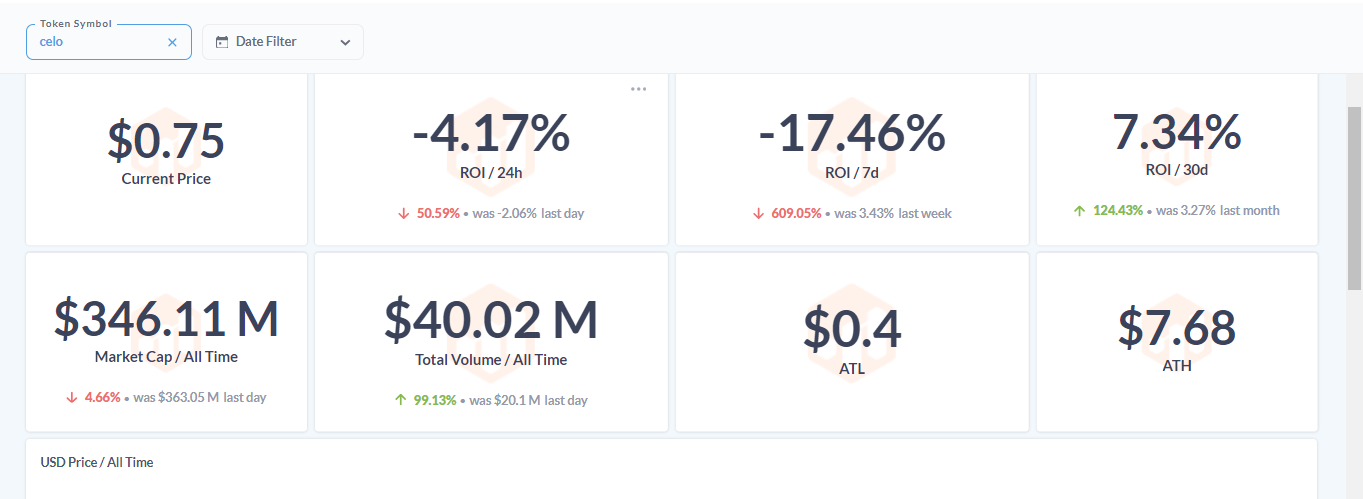Open the Date Filter dropdown
Screen dimensions: 1363x499
(283, 42)
